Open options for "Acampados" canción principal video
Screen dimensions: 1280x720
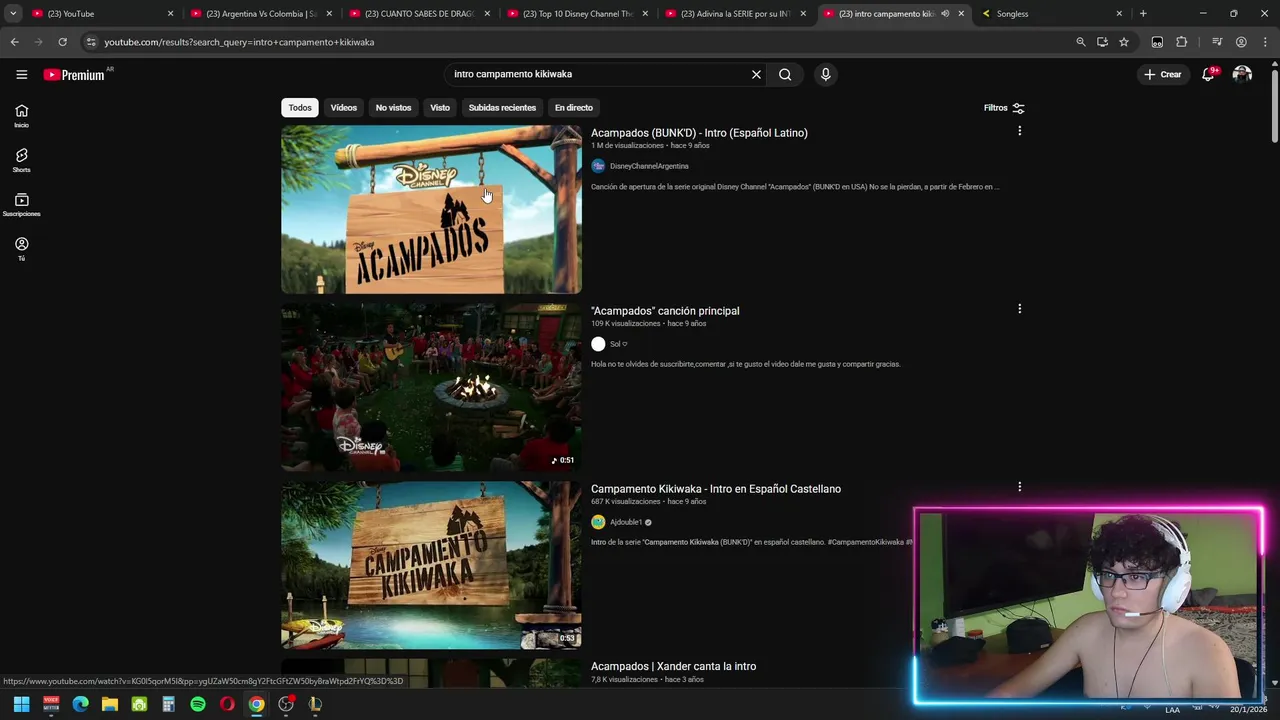tap(1019, 309)
